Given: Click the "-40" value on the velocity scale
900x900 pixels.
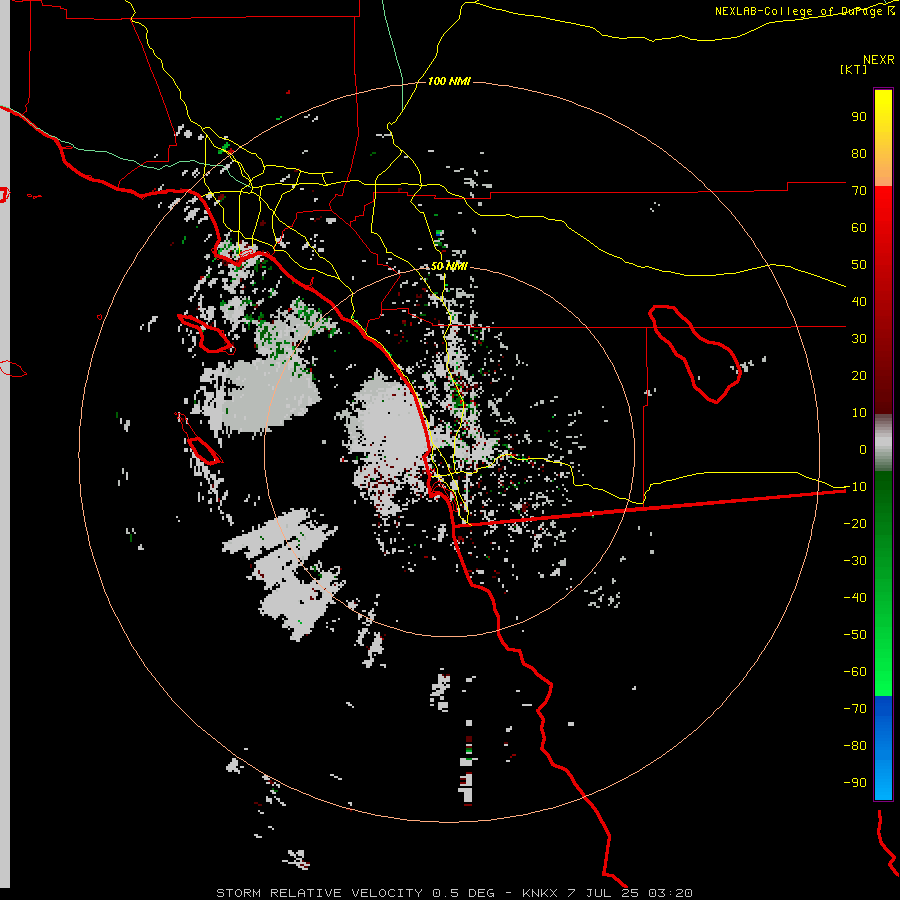Looking at the screenshot, I should (x=855, y=598).
